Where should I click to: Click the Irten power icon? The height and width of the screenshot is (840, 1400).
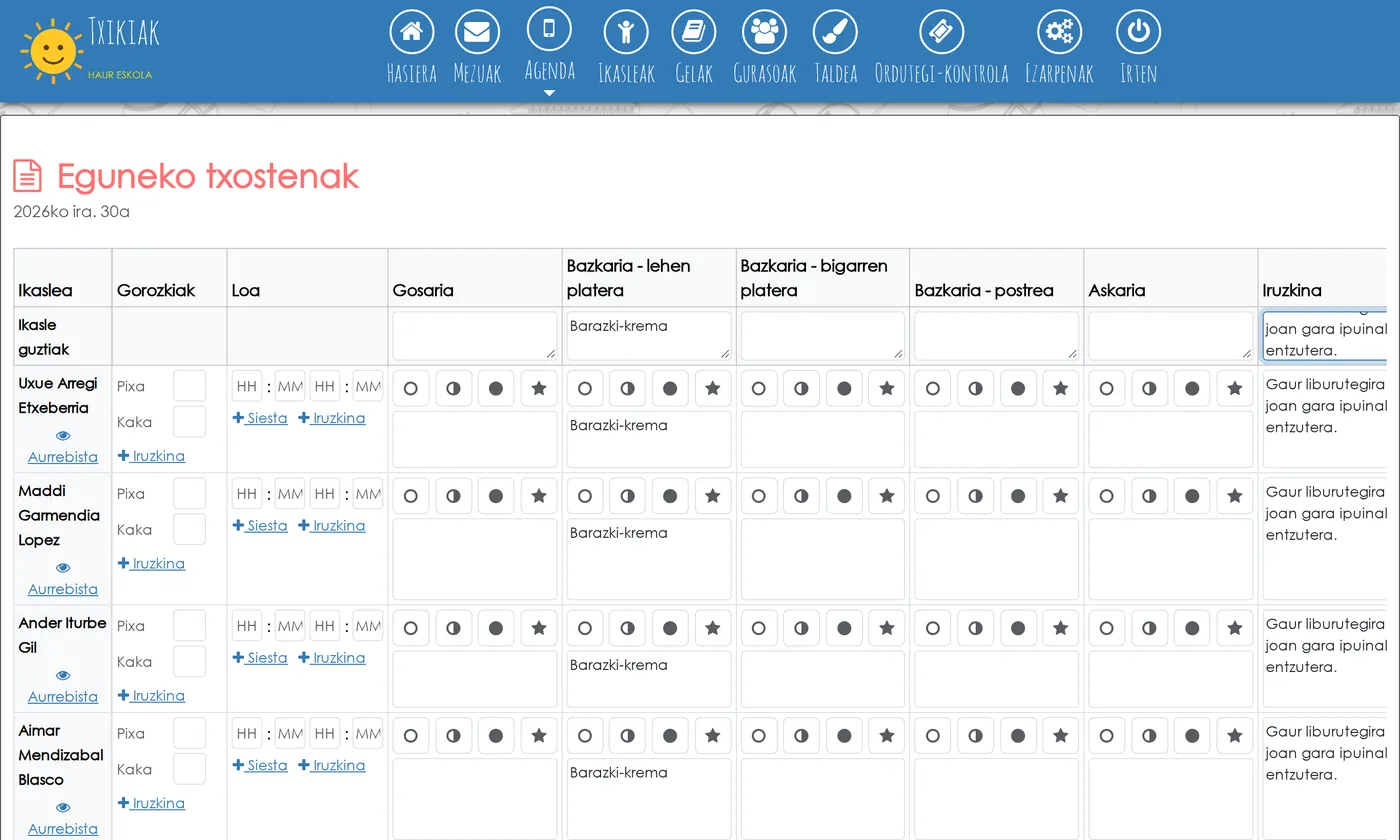point(1138,32)
